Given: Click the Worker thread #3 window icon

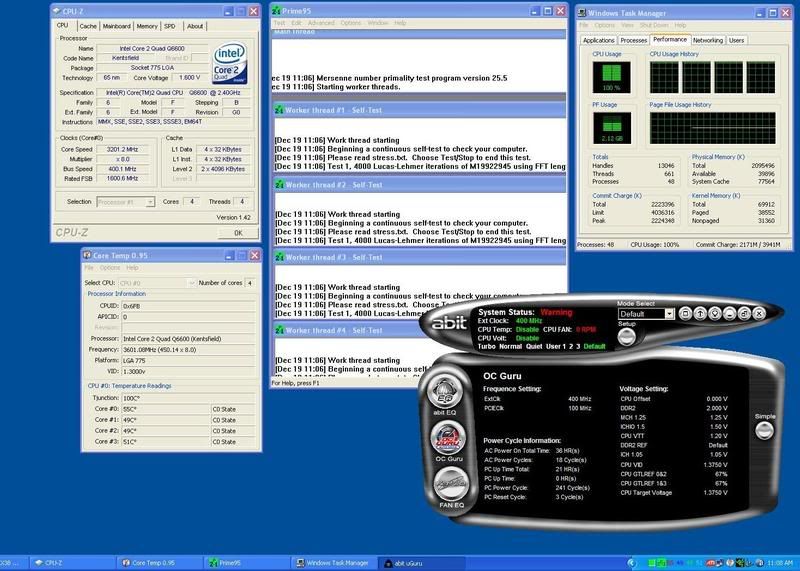Looking at the screenshot, I should (x=279, y=257).
